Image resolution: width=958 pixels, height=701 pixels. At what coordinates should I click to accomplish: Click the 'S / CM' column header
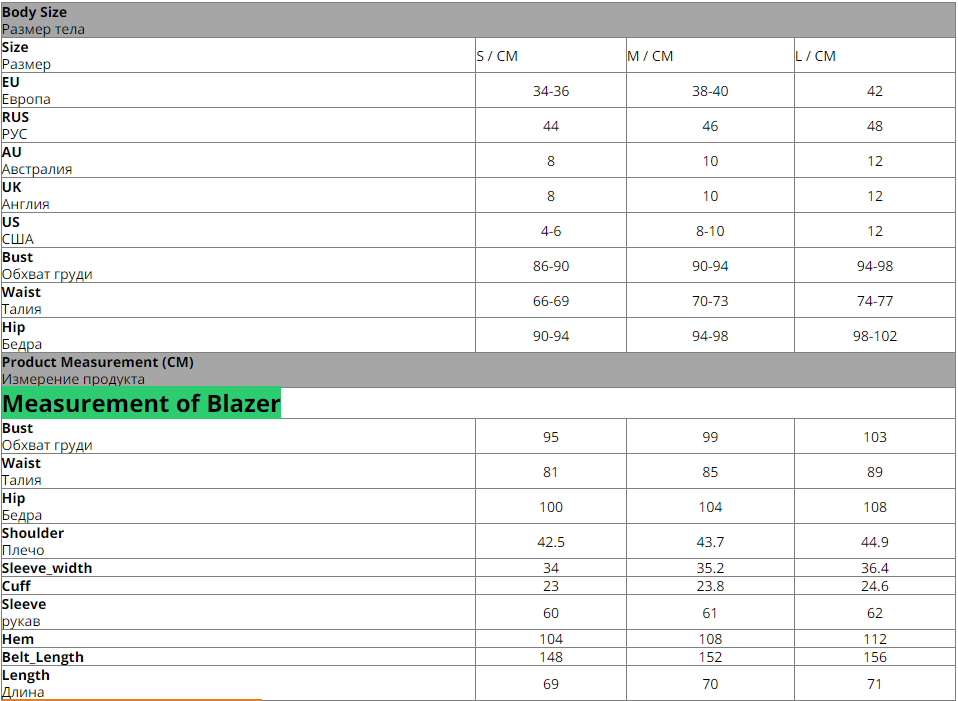click(551, 56)
